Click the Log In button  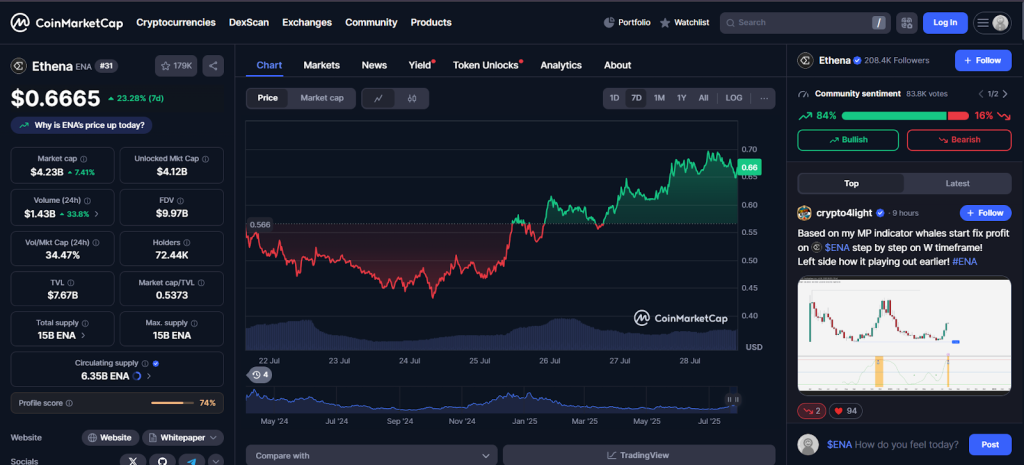click(945, 23)
